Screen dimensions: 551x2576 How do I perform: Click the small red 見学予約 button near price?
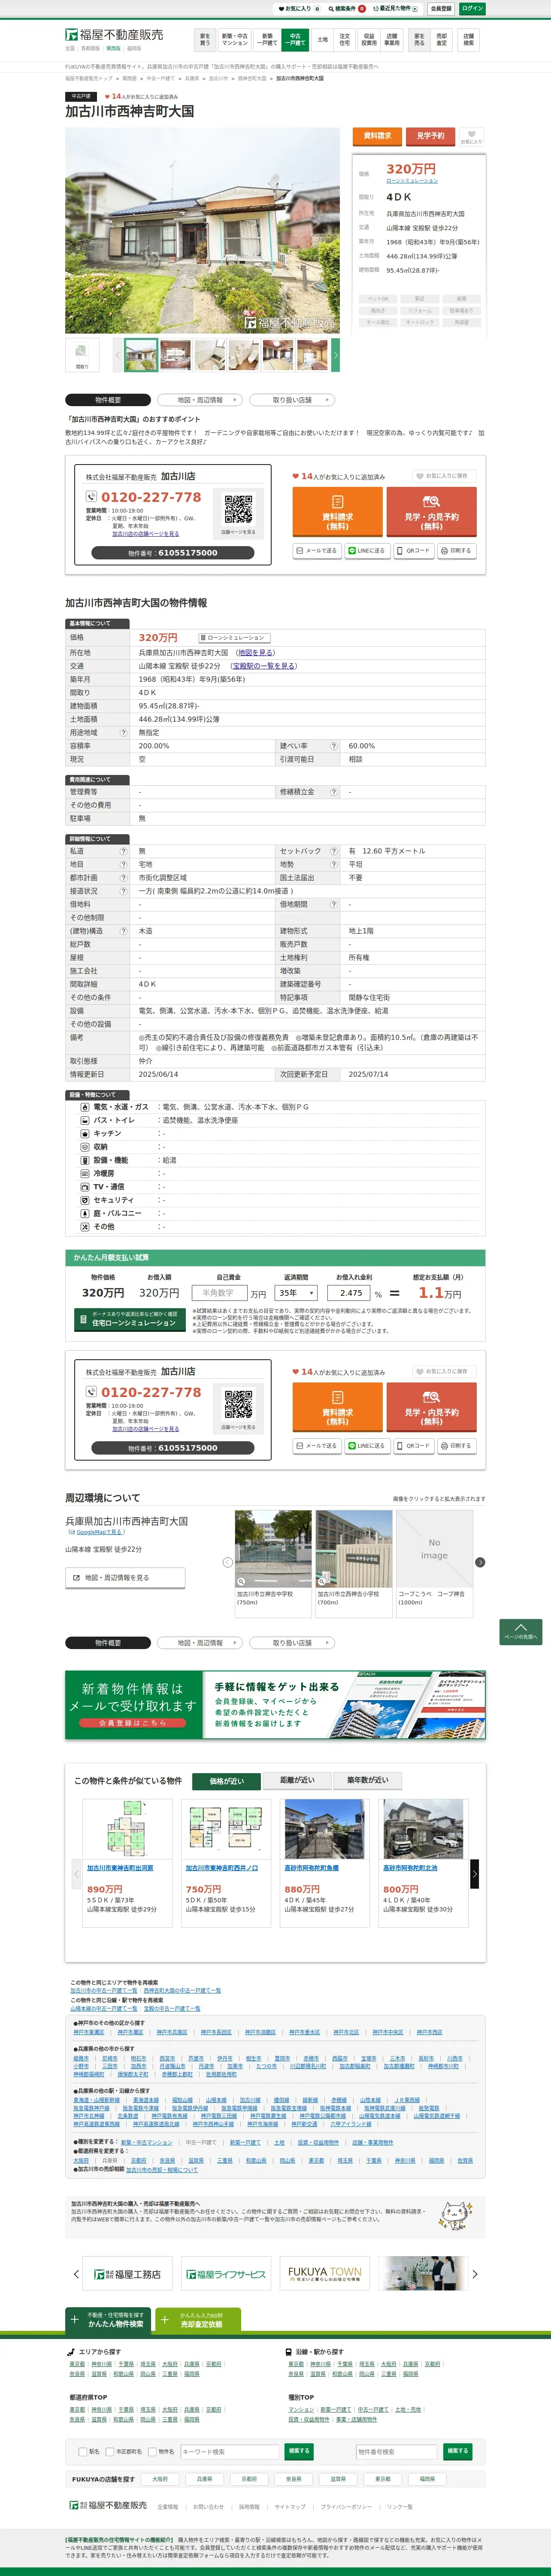click(x=430, y=136)
